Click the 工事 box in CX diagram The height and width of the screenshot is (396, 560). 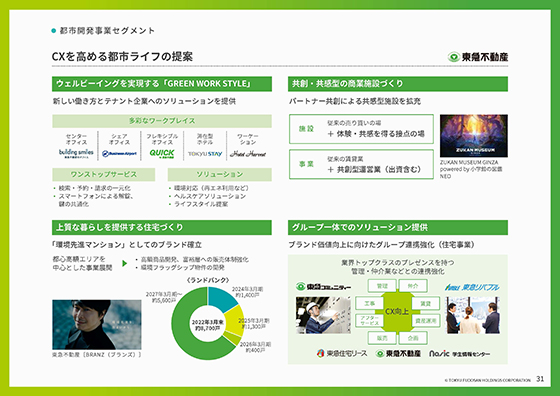(369, 304)
